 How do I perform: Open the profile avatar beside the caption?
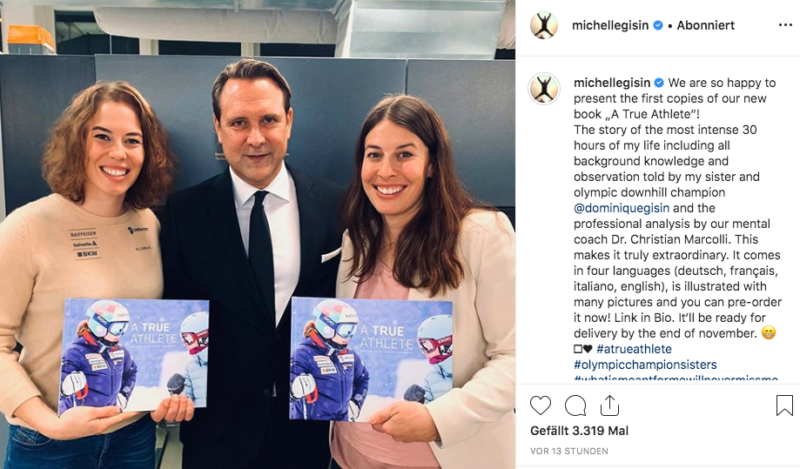544,88
